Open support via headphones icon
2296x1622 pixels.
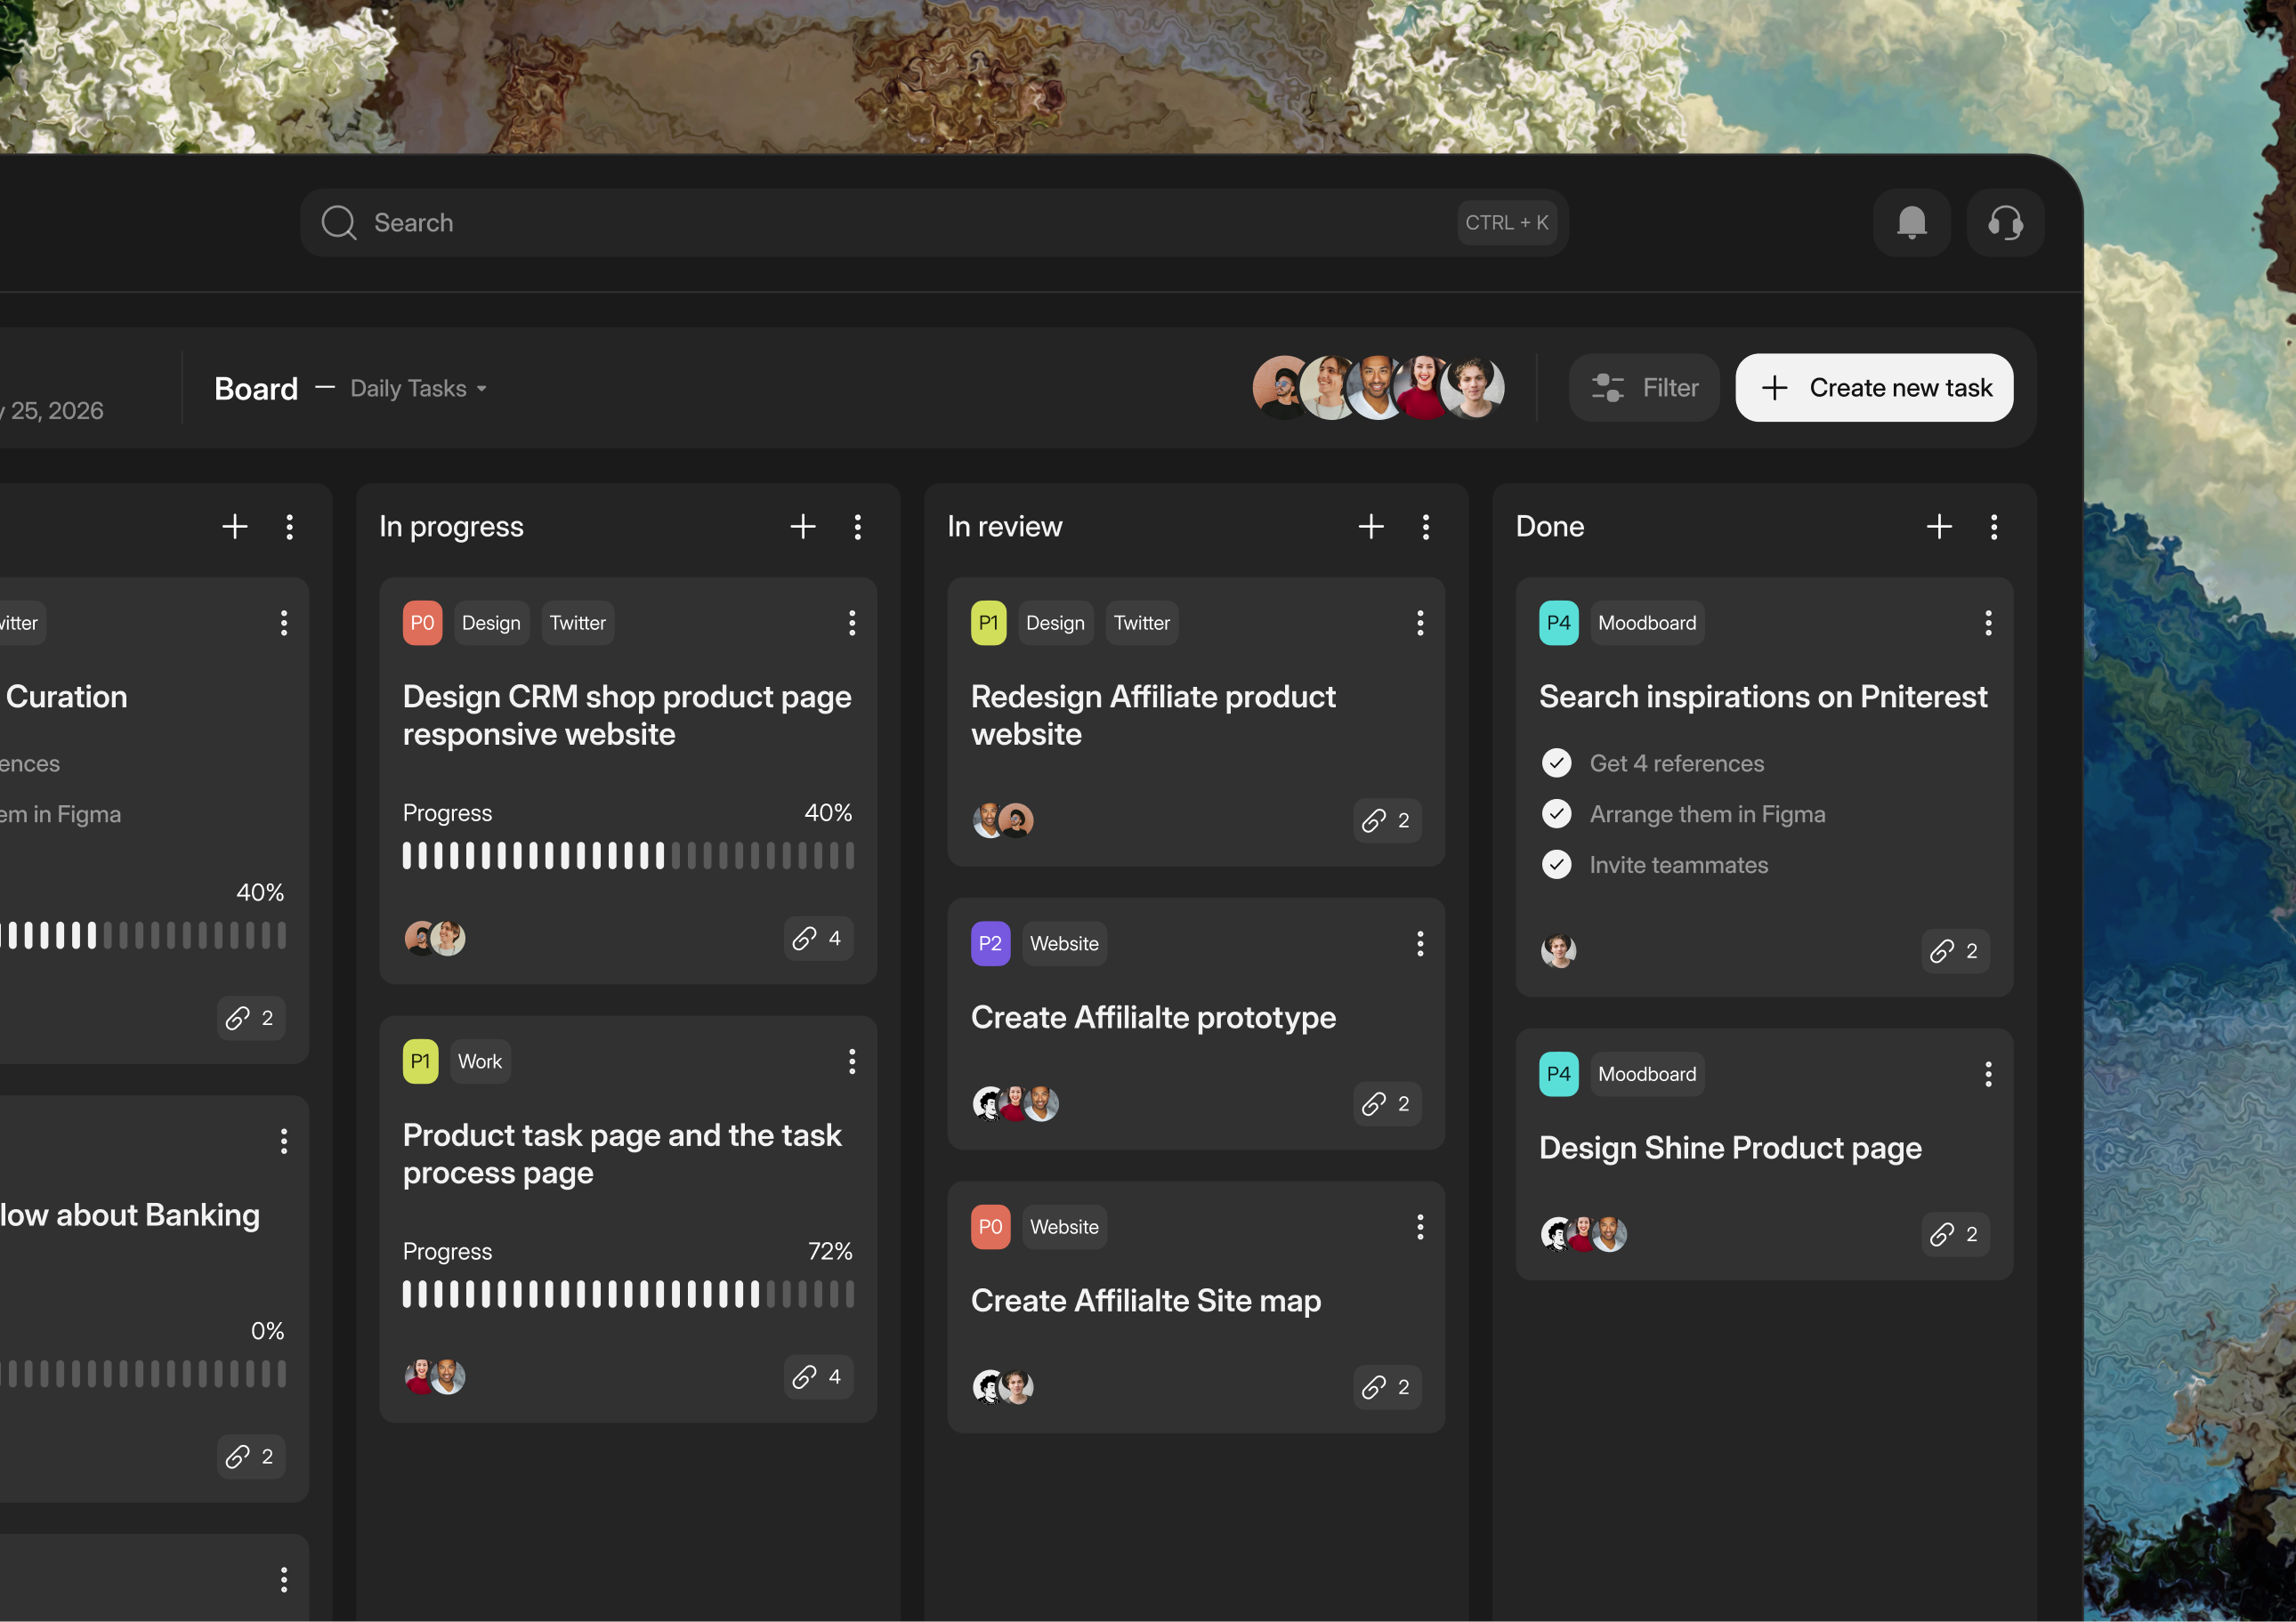[2004, 222]
